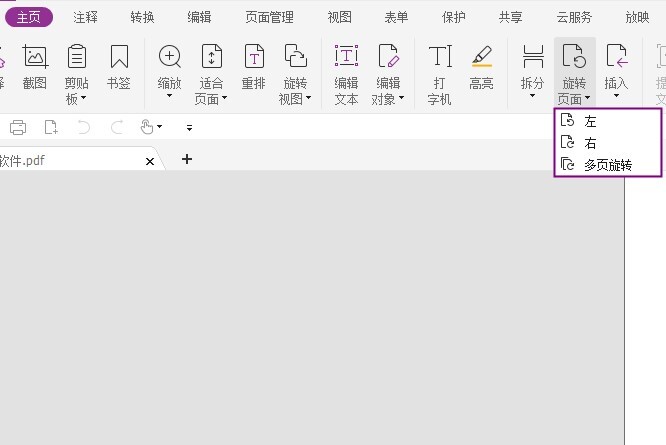
Task: Activate the 重排 reflow tool
Action: click(254, 67)
